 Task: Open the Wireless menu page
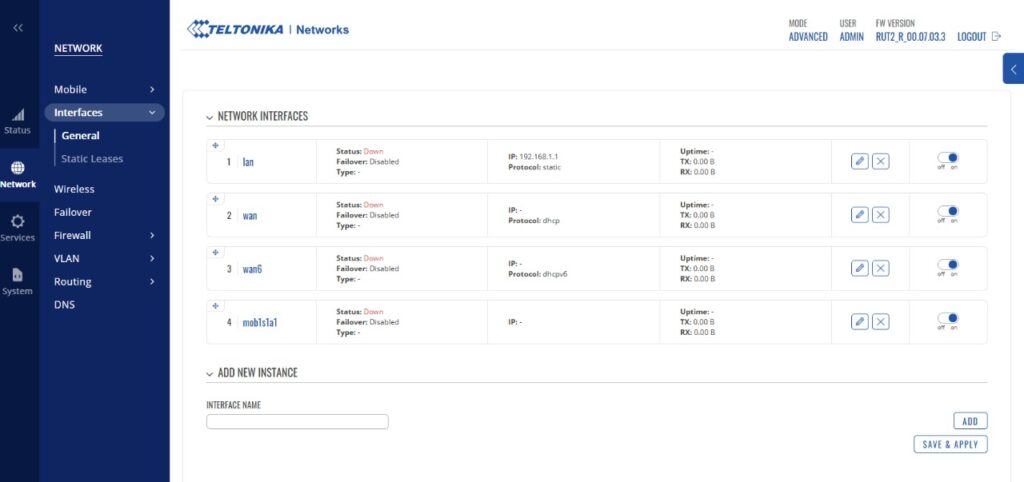click(74, 189)
